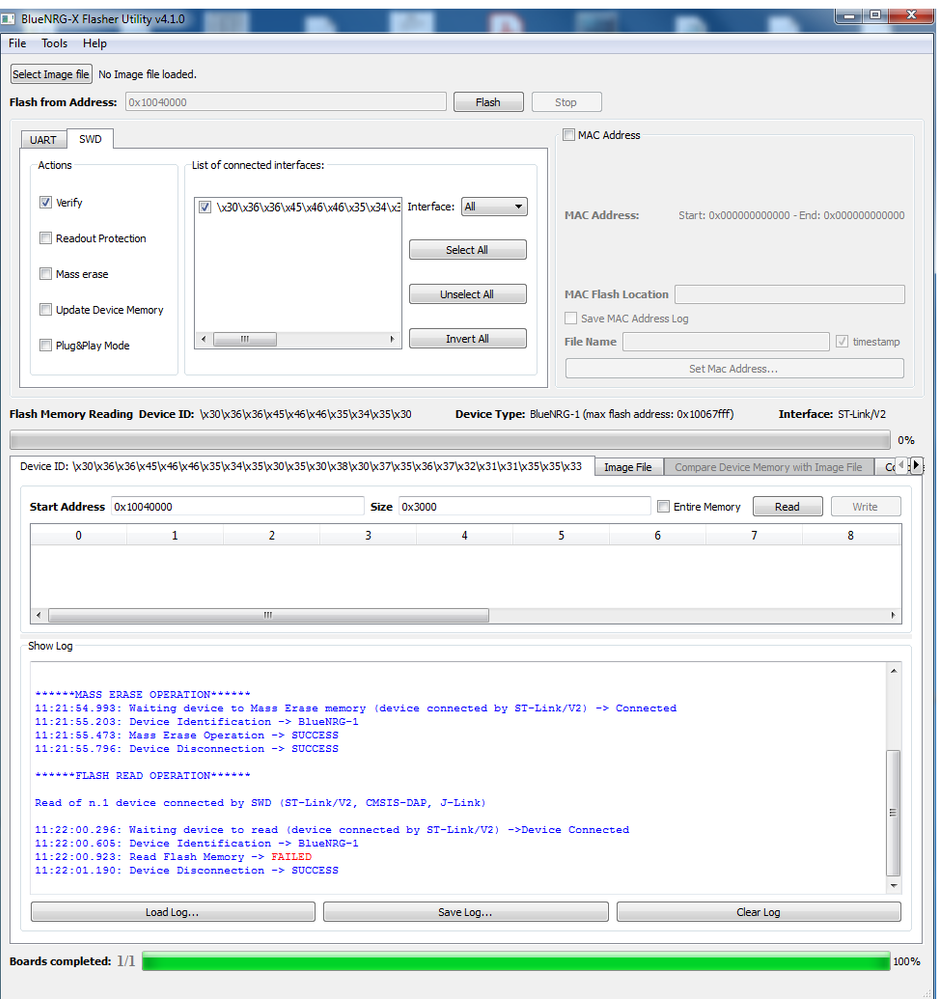Enable Readout Protection option
The image size is (937, 999).
(45, 238)
